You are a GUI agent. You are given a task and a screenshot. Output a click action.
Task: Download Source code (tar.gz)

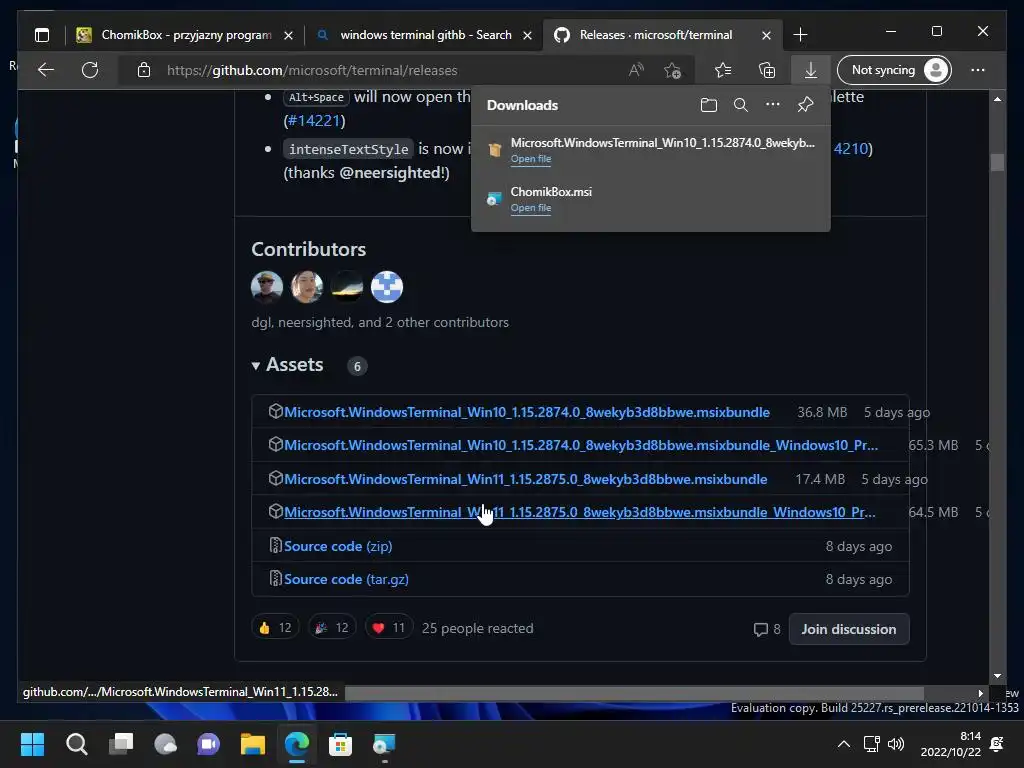pyautogui.click(x=346, y=579)
